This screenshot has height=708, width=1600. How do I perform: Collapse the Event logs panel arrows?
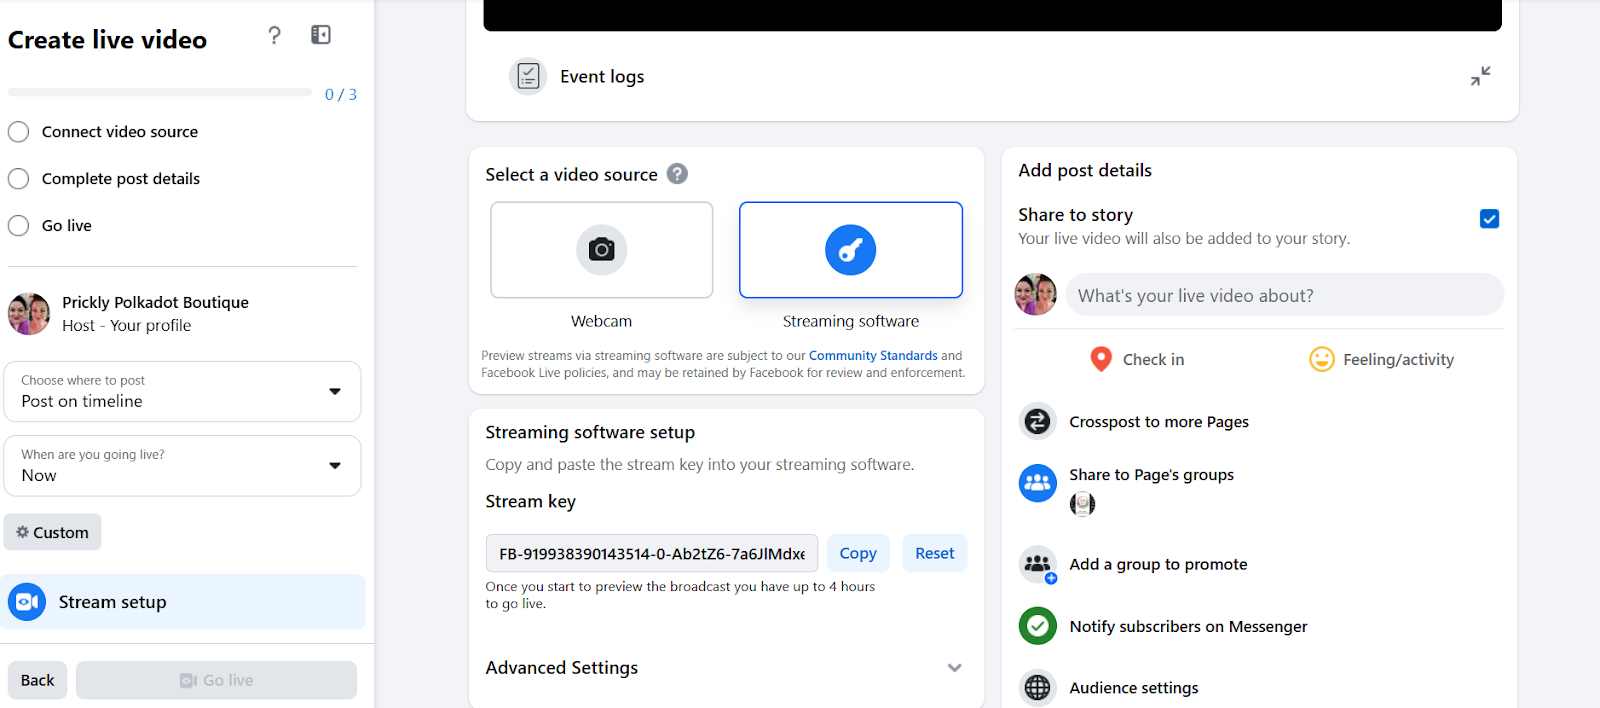click(1480, 76)
